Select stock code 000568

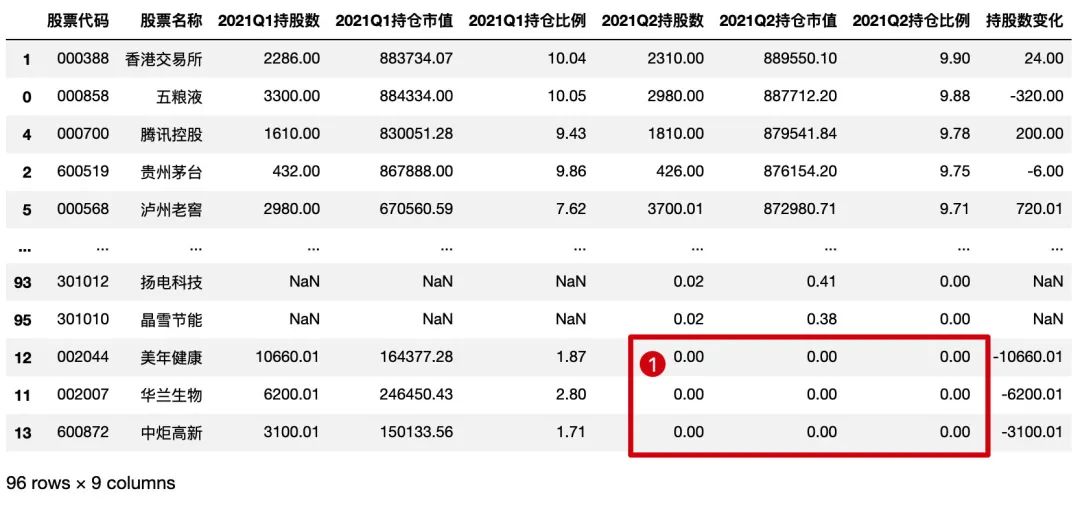coord(83,209)
